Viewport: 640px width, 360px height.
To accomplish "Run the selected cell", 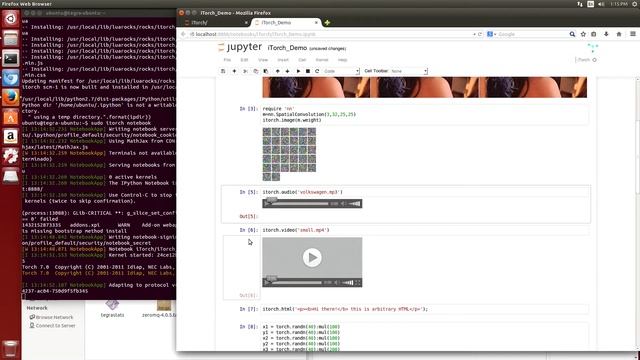I will (298, 71).
